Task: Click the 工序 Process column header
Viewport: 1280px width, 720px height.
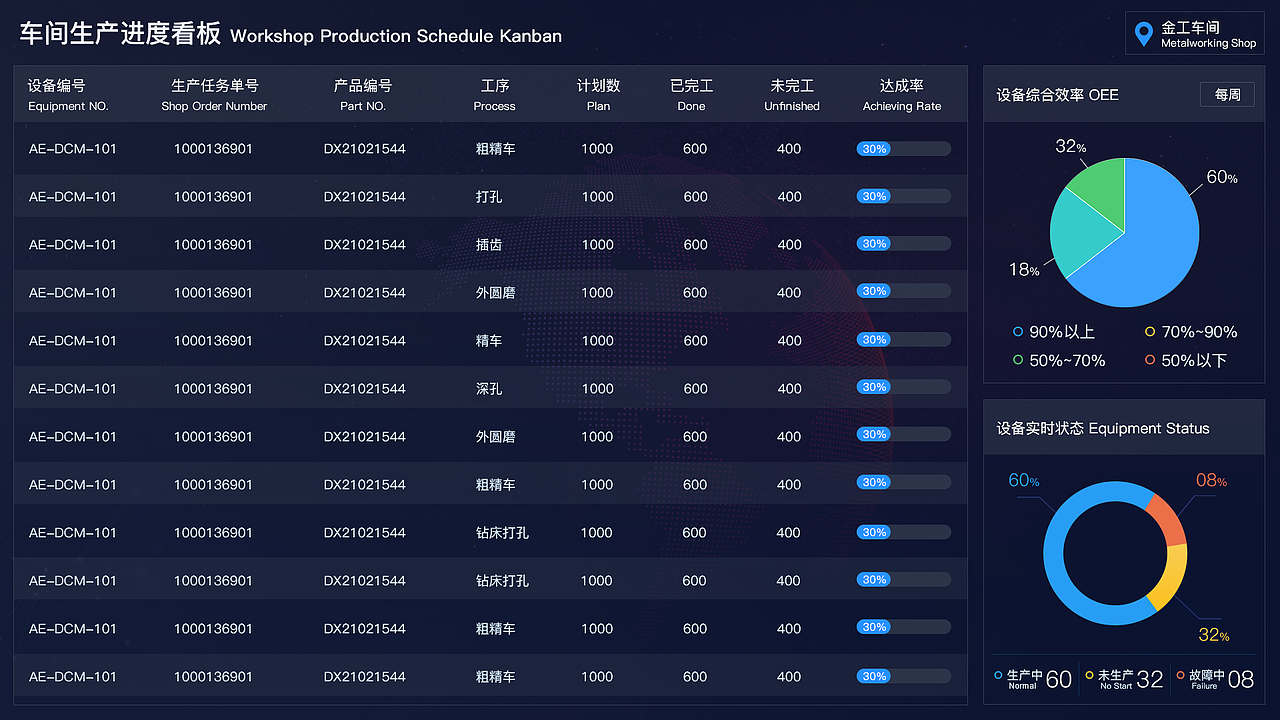Action: pos(495,95)
